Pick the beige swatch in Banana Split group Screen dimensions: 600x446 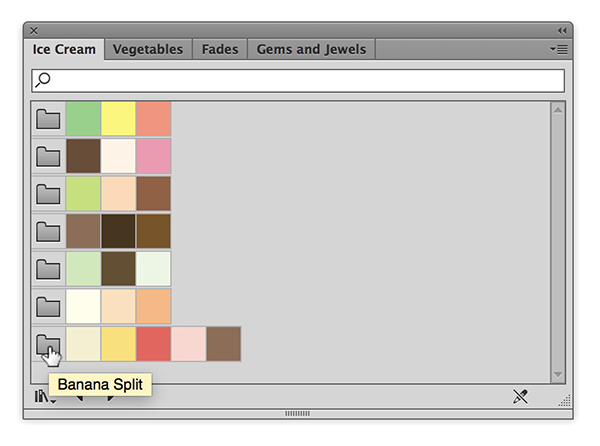pyautogui.click(x=83, y=344)
